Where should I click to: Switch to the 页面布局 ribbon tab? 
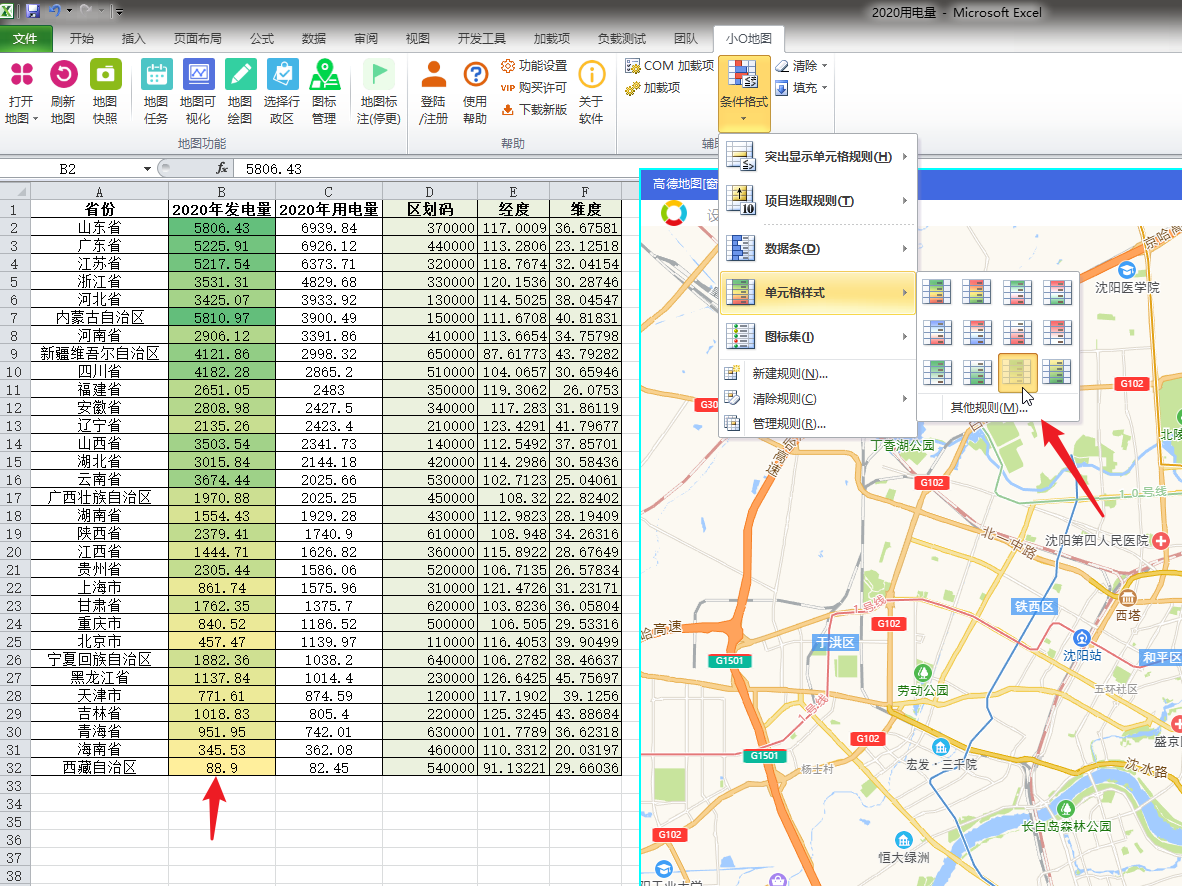(198, 39)
